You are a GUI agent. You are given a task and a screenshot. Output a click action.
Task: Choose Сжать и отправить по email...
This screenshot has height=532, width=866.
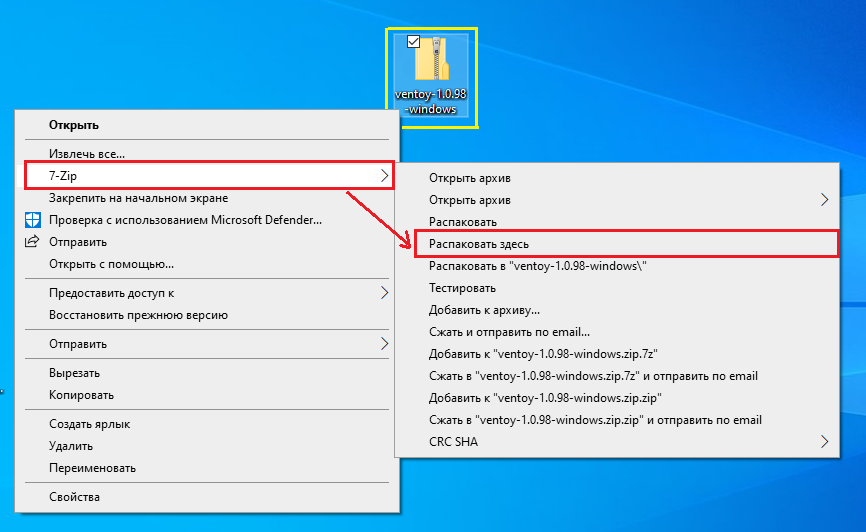pyautogui.click(x=617, y=332)
